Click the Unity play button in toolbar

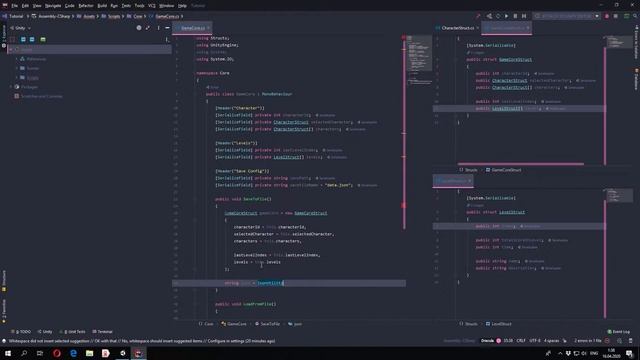[x=507, y=16]
